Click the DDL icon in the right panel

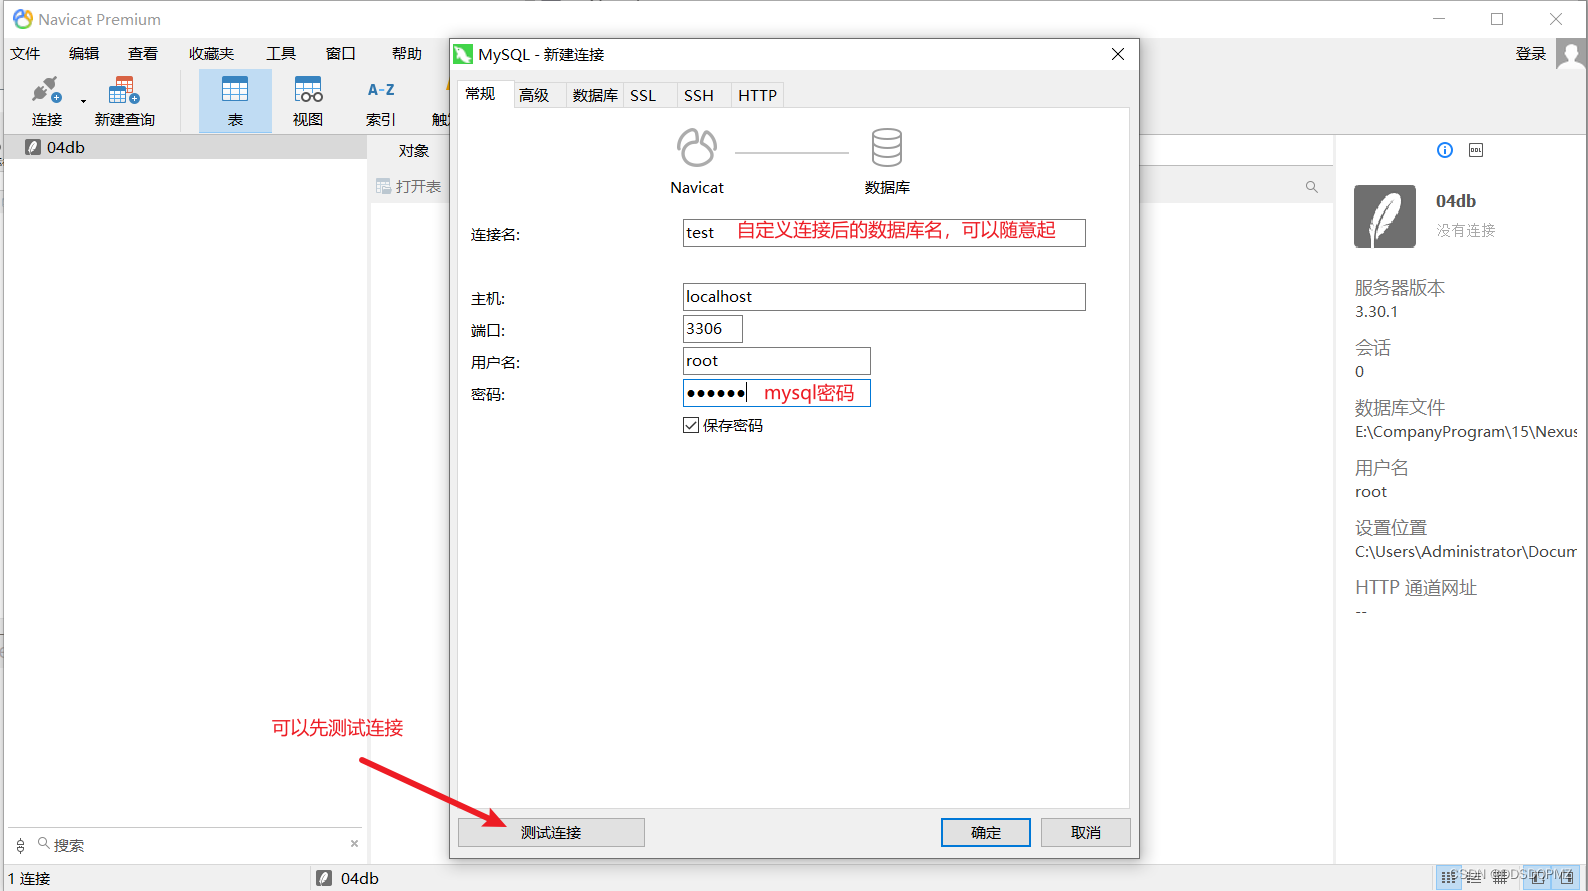(x=1476, y=150)
